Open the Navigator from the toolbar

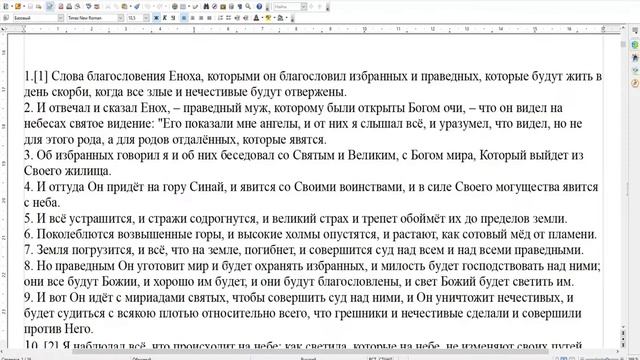tap(214, 7)
